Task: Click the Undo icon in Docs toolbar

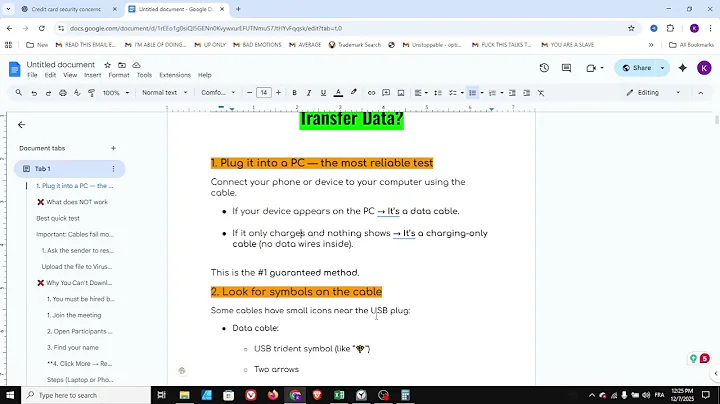Action: click(x=34, y=93)
